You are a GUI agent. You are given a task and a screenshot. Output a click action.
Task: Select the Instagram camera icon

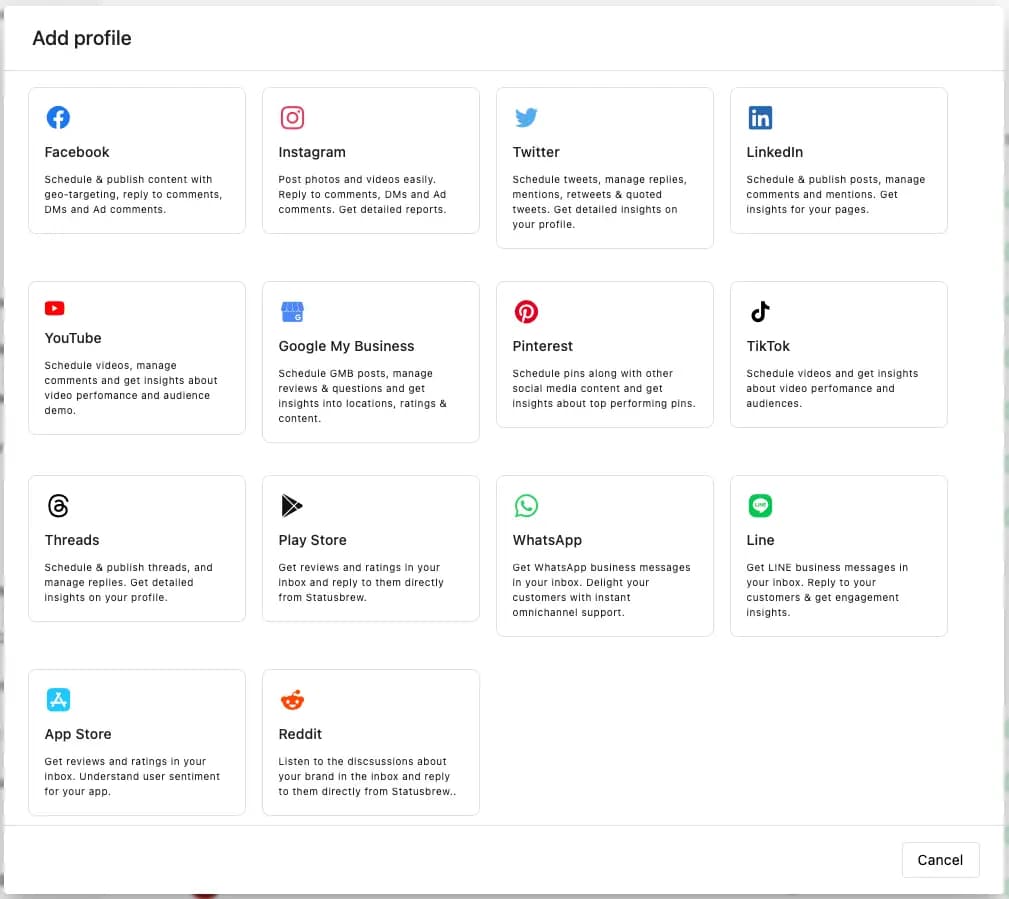(292, 118)
